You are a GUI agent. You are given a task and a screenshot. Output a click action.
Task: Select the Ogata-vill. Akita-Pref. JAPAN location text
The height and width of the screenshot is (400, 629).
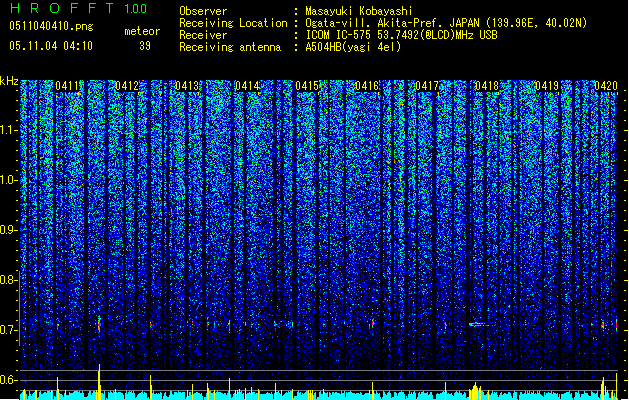pyautogui.click(x=446, y=23)
